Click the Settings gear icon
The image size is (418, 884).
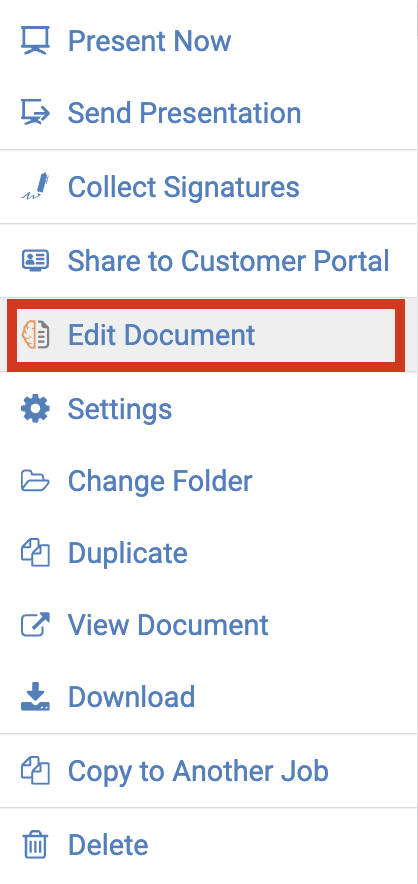coord(35,409)
